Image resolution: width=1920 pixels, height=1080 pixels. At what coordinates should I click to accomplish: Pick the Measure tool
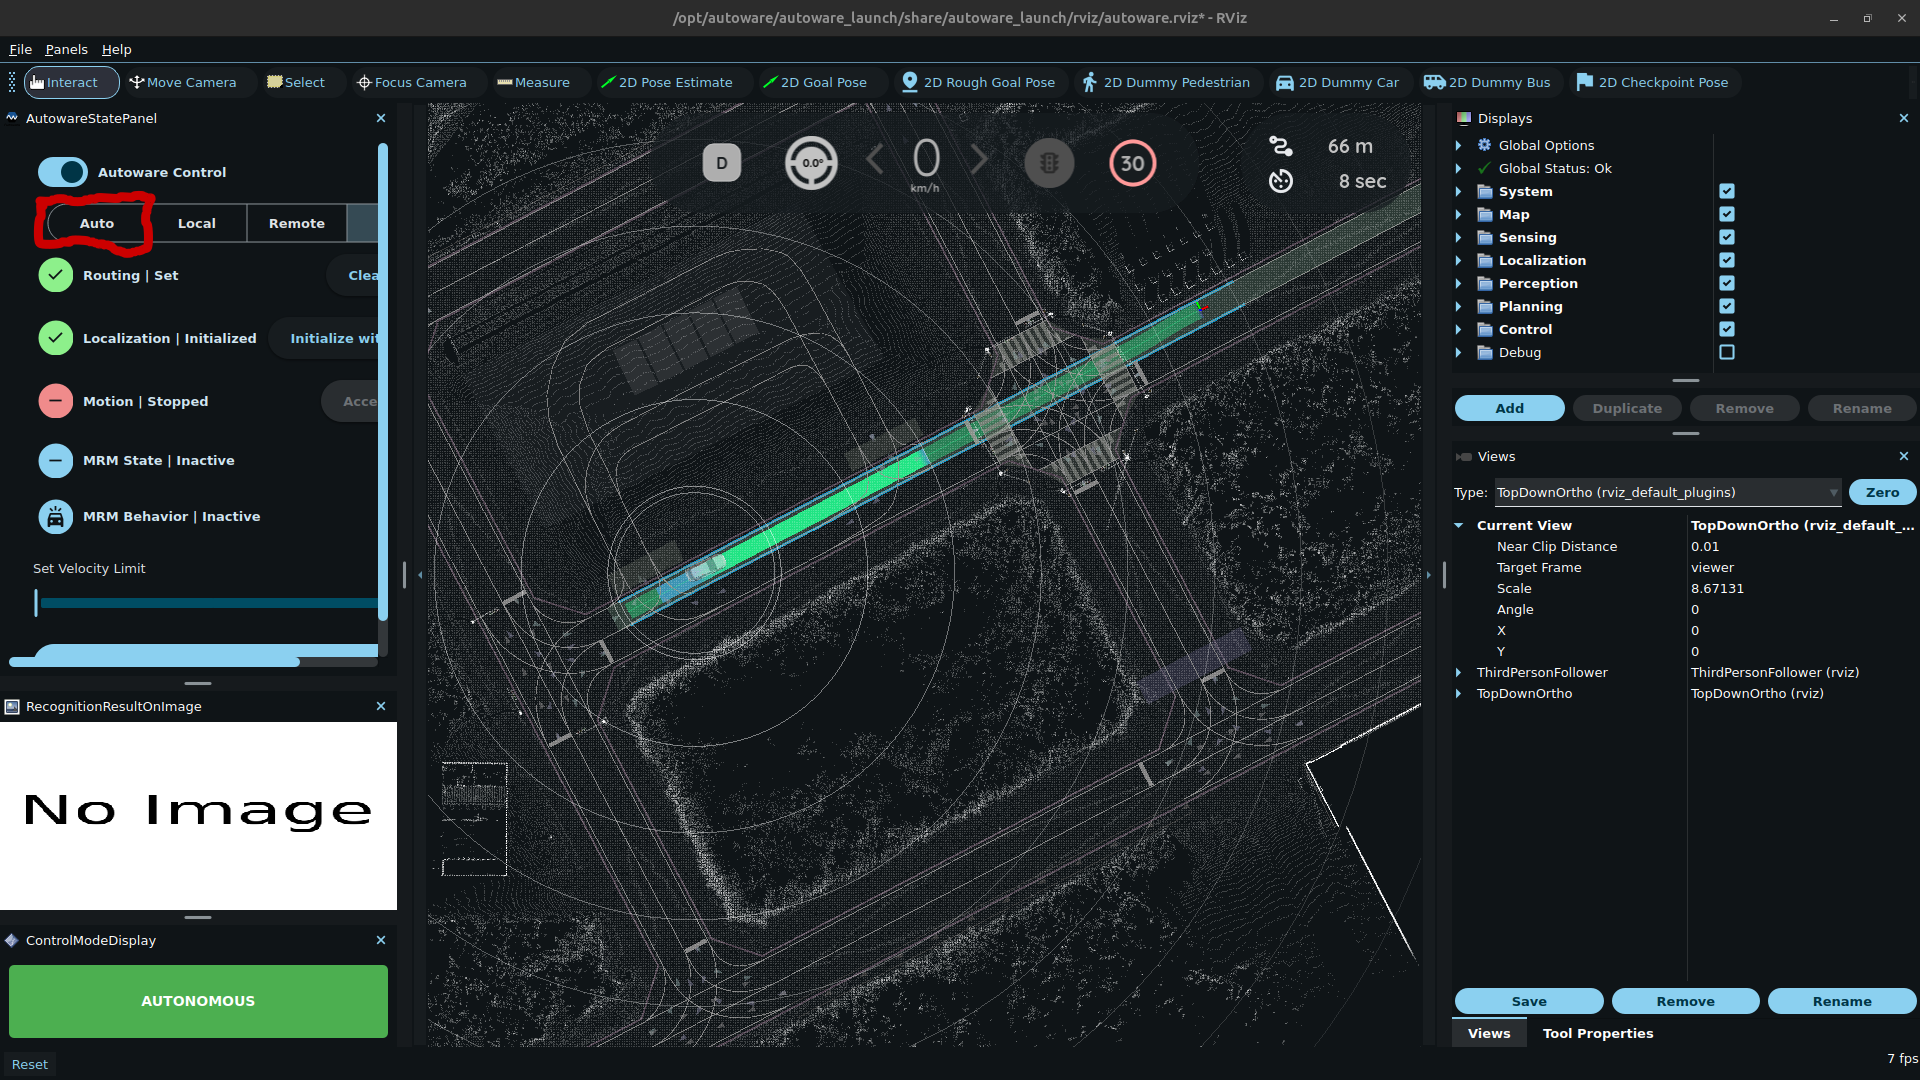[x=533, y=82]
